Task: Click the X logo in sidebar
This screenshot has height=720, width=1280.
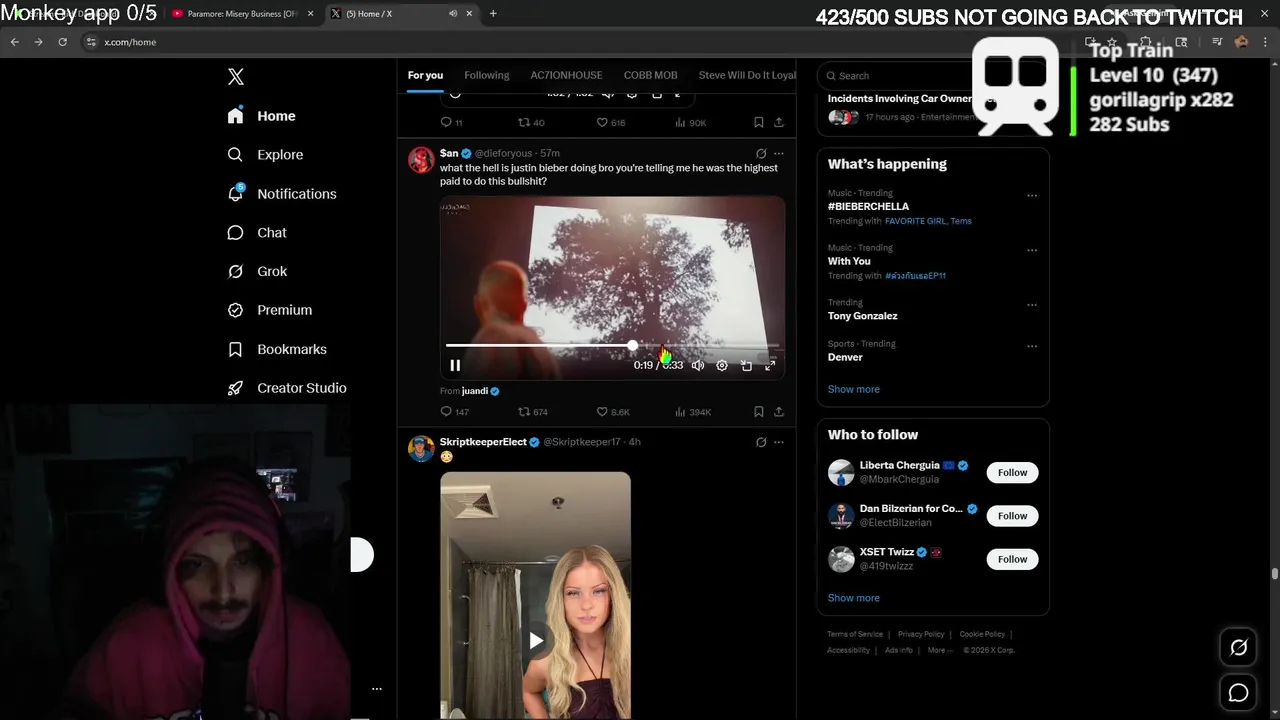Action: coord(236,77)
